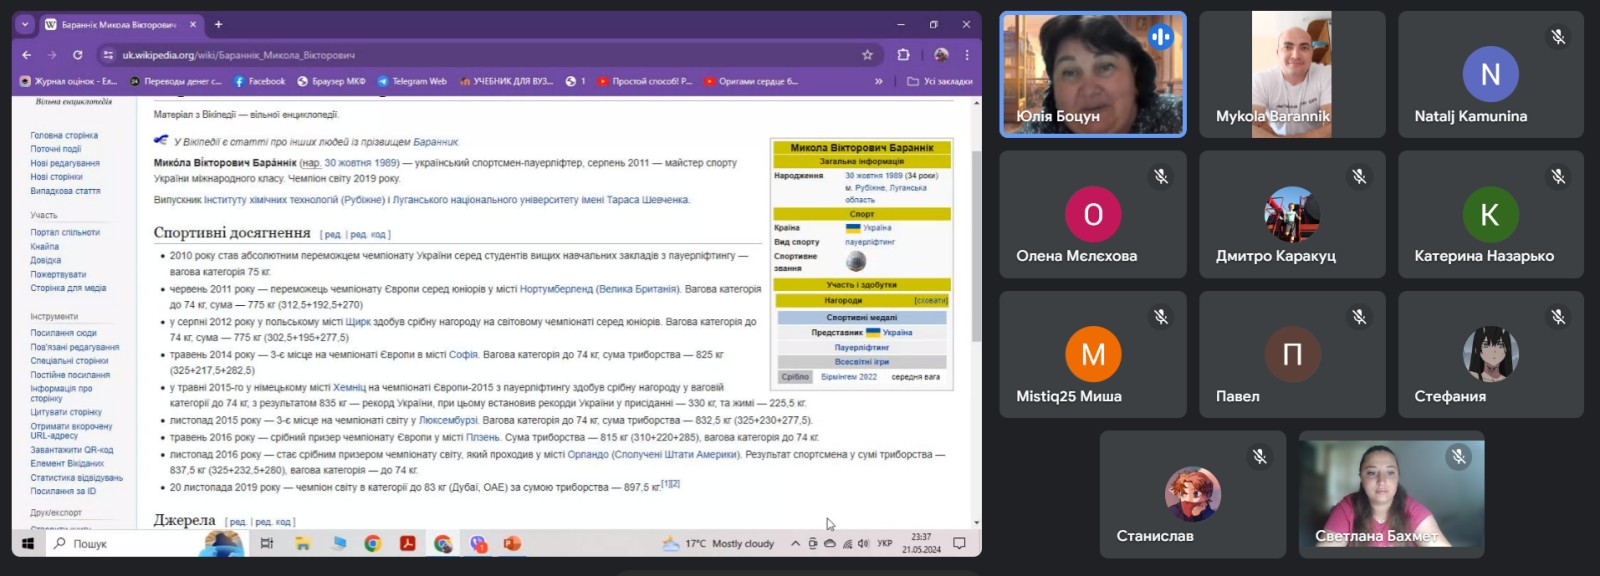Show hidden system tray icons
This screenshot has width=1600, height=576.
click(x=795, y=544)
